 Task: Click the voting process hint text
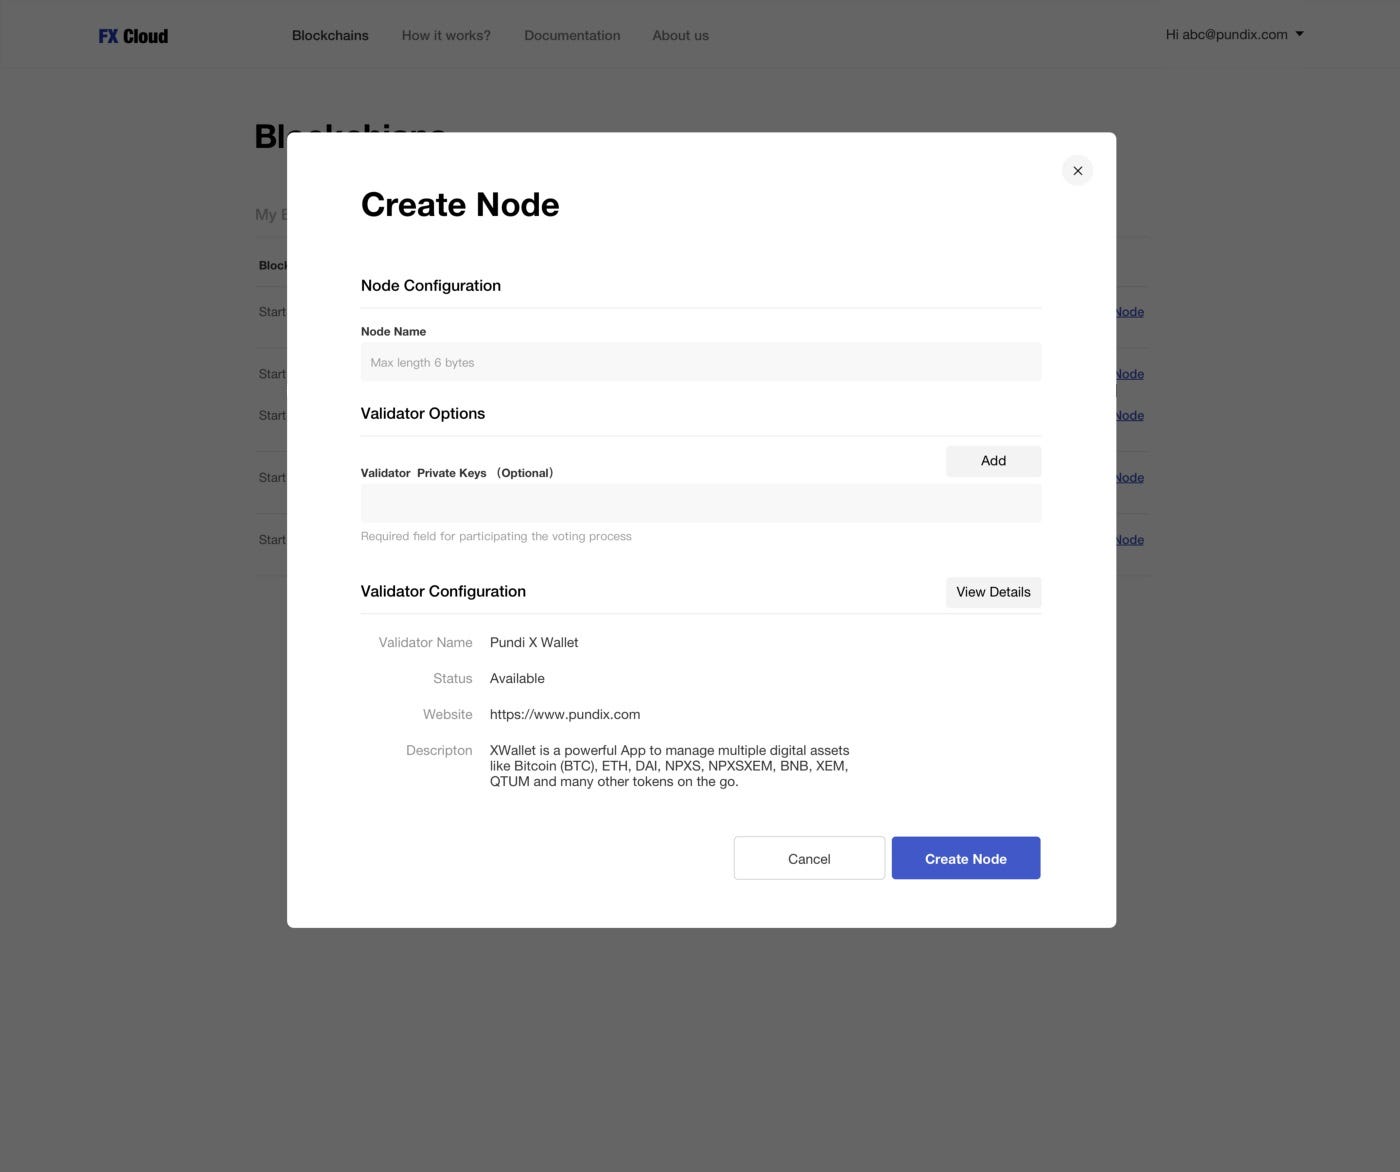click(496, 536)
